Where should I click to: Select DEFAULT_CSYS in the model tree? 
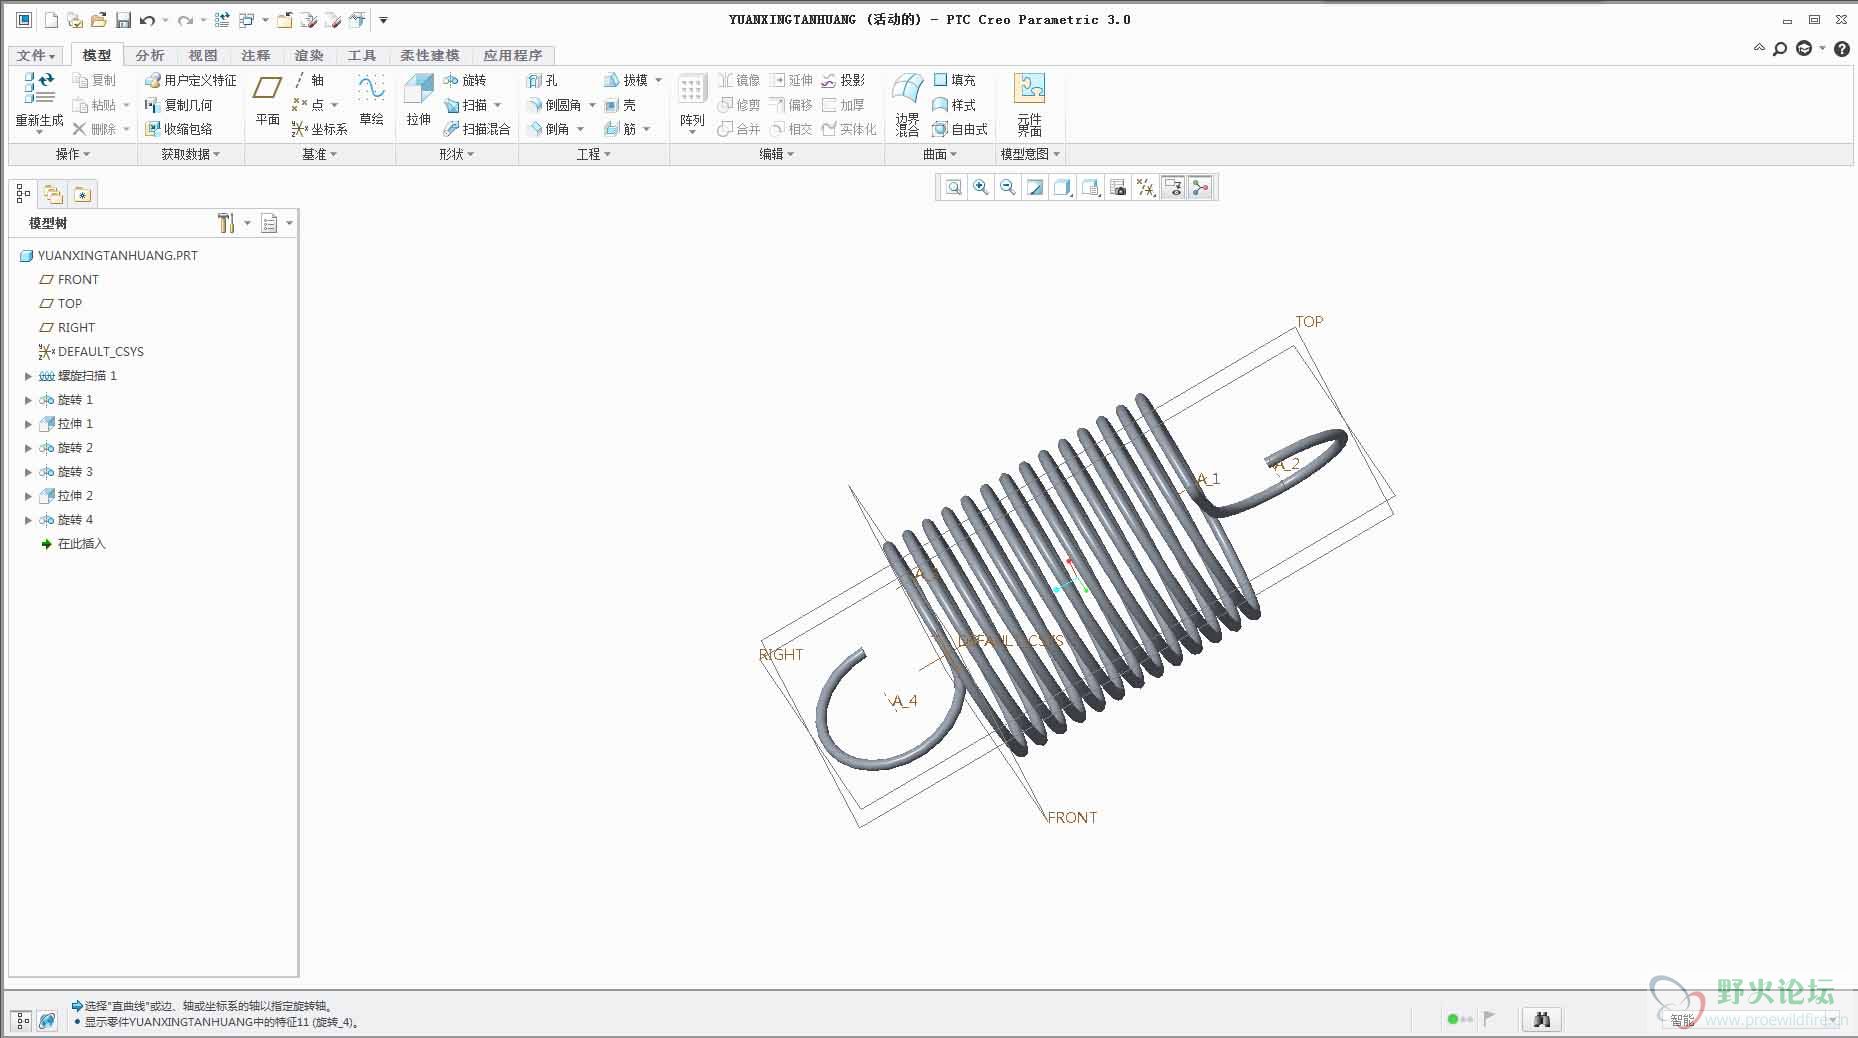(x=91, y=352)
